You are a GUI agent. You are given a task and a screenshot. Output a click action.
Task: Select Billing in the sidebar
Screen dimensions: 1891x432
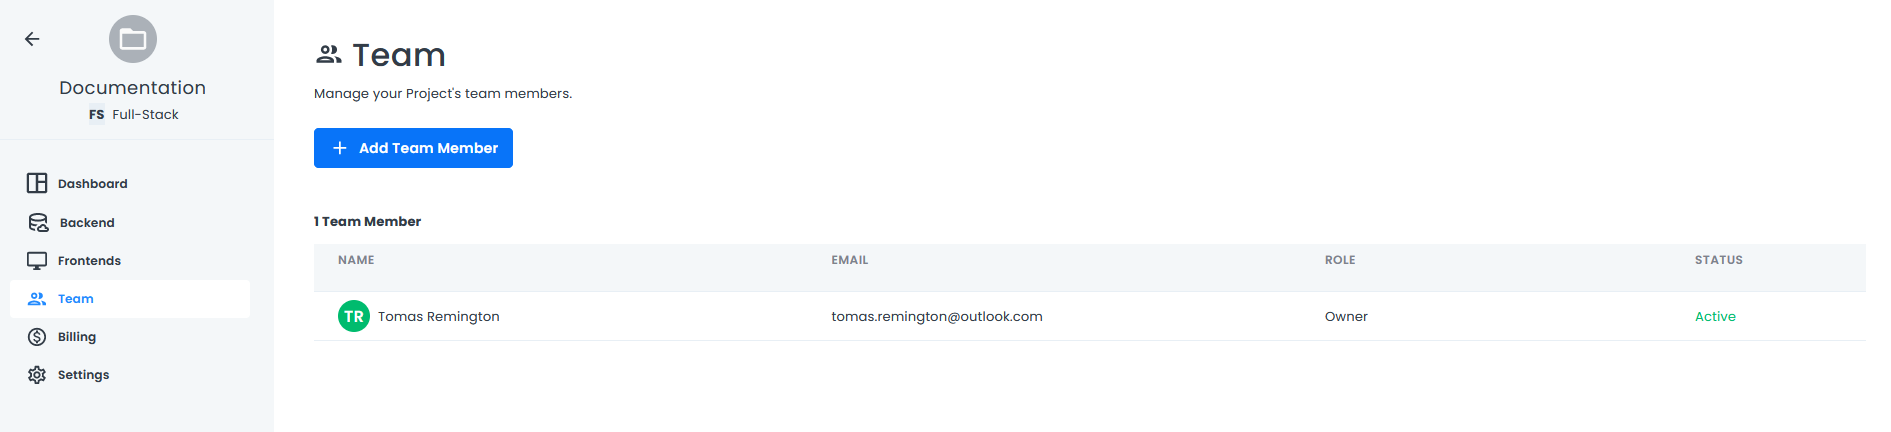click(77, 337)
